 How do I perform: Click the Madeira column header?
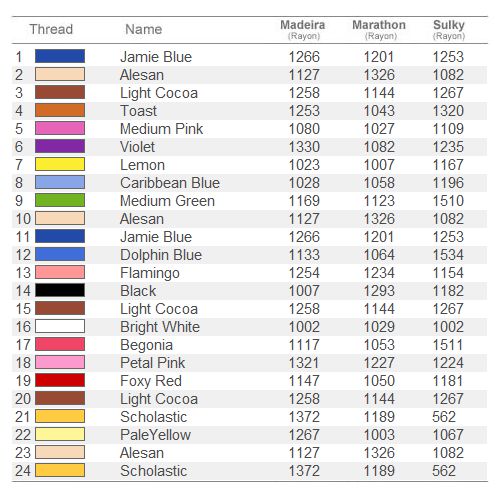303,29
